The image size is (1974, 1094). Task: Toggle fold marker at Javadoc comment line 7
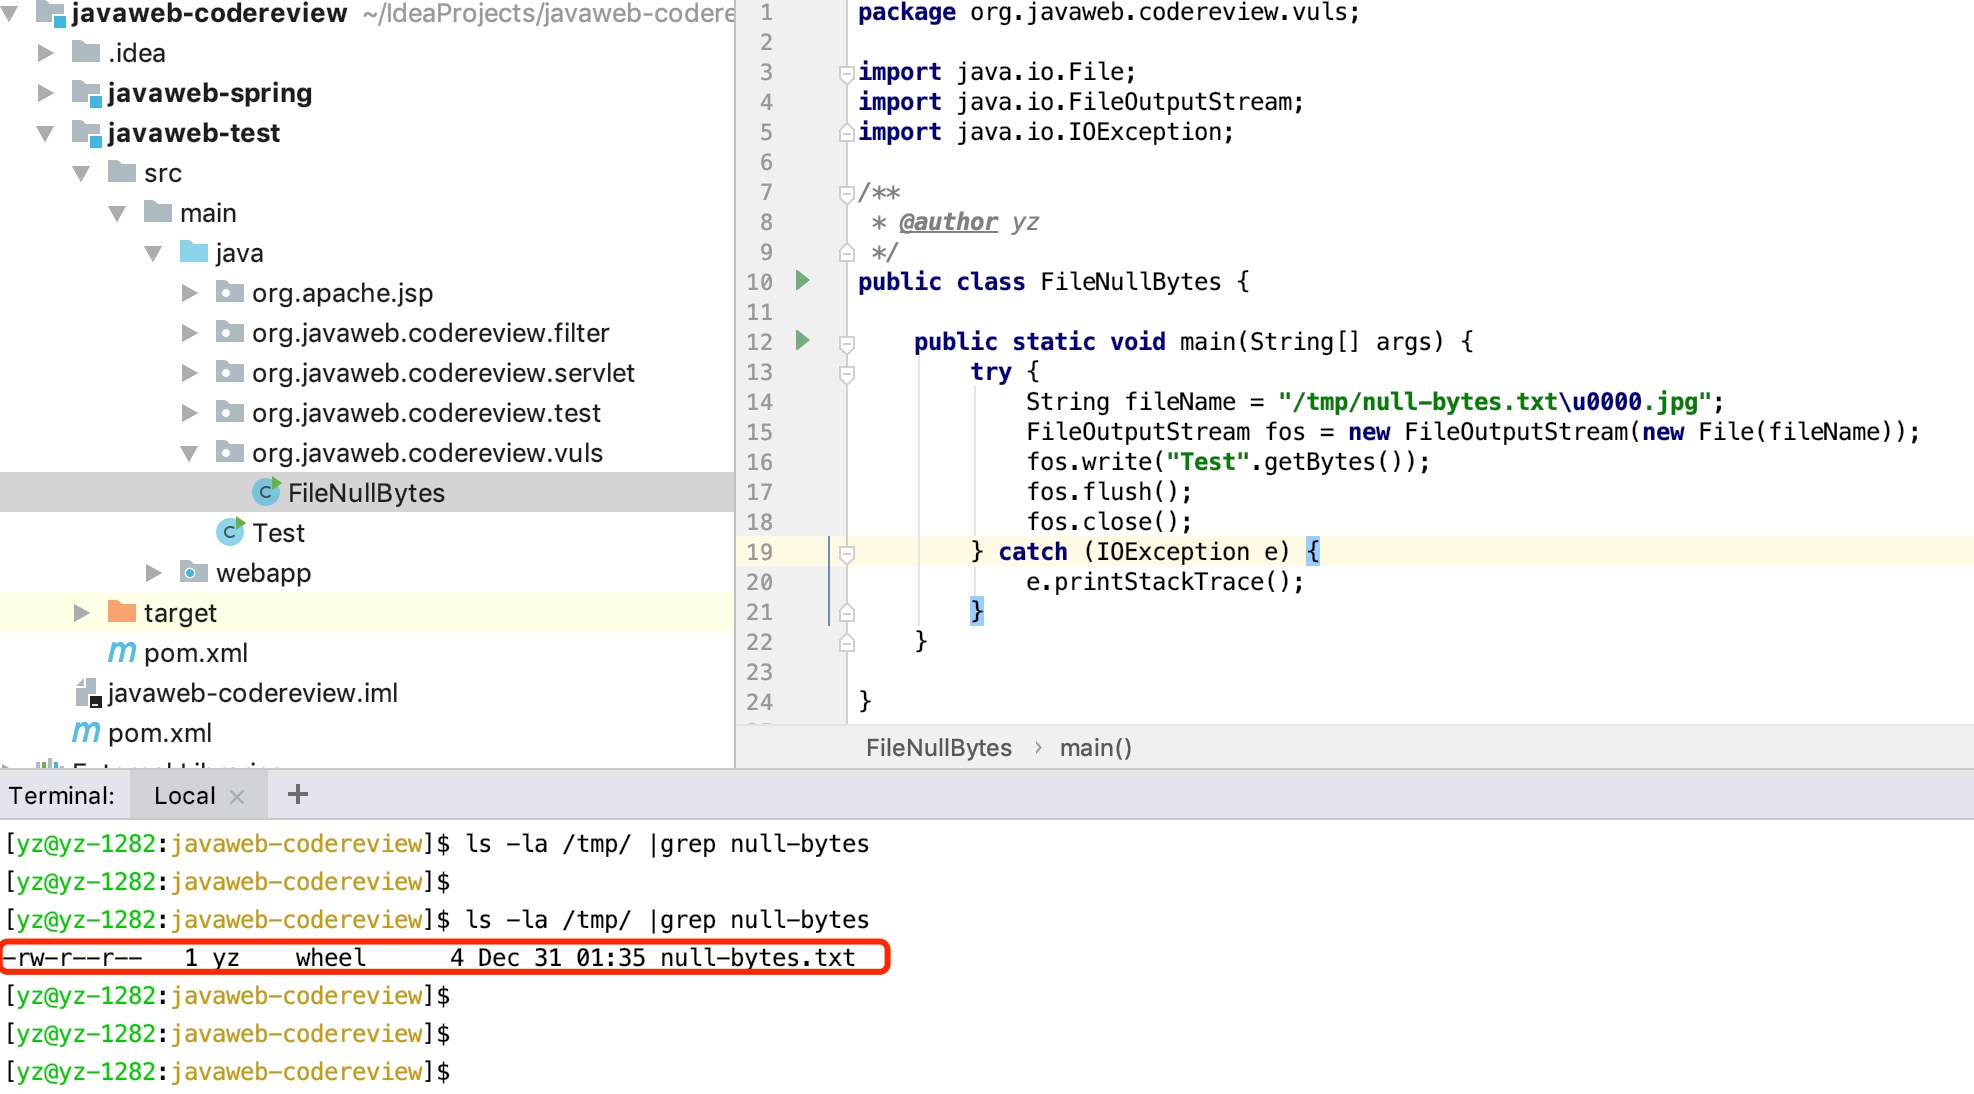[x=847, y=193]
